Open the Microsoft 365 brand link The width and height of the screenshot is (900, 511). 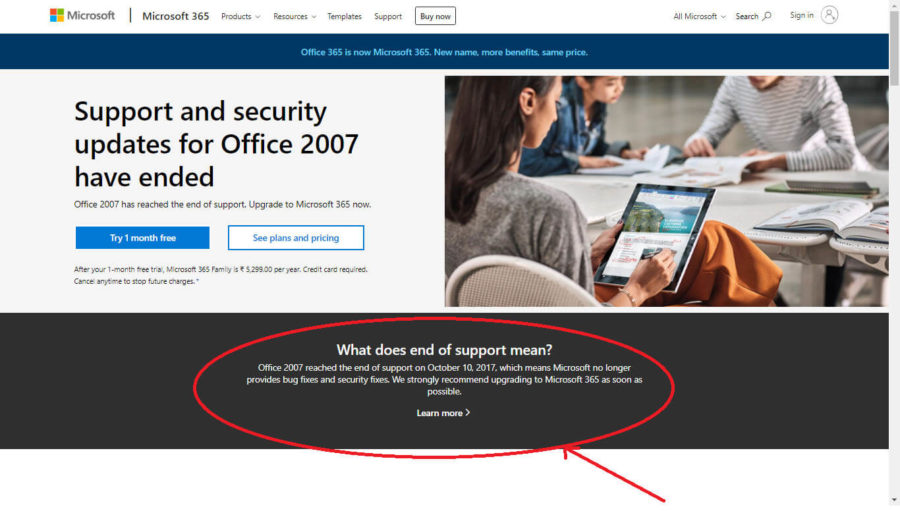coord(176,16)
